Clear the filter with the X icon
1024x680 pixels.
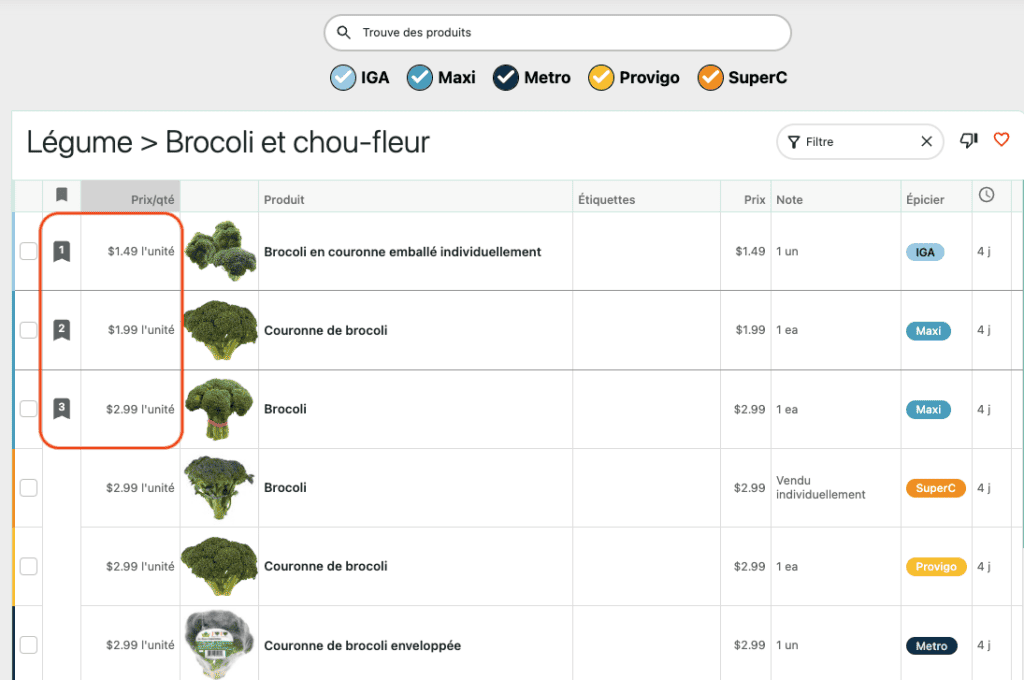(x=926, y=142)
